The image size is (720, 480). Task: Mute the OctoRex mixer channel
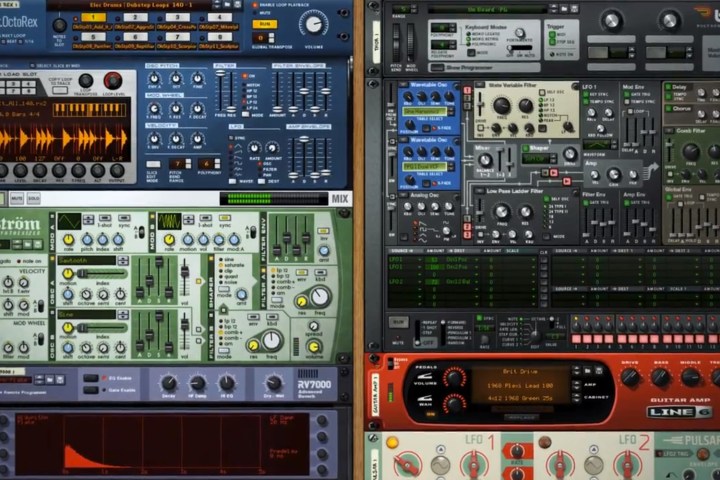tap(17, 198)
